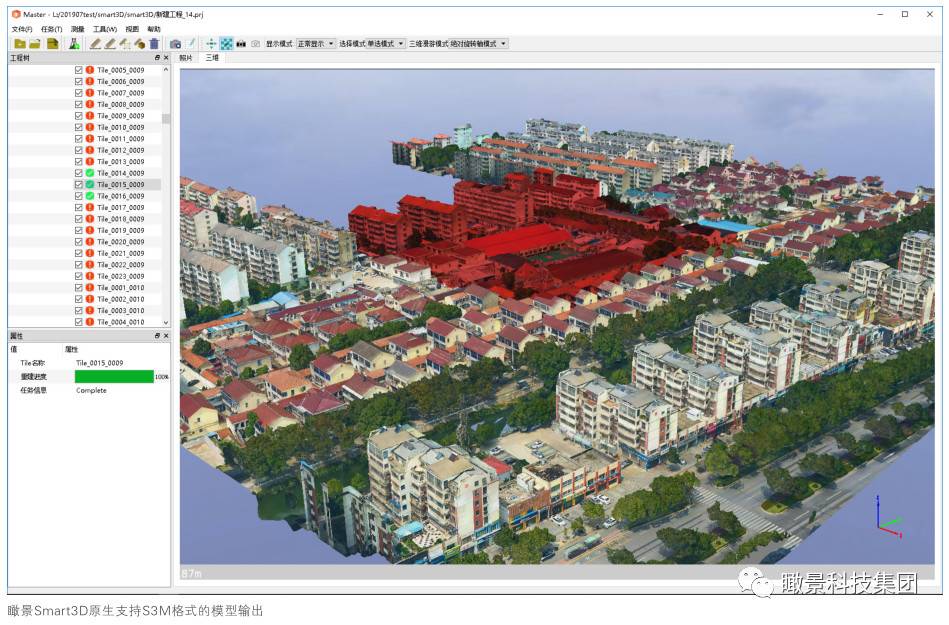Viewport: 949px width, 625px height.
Task: Click the 87m scale label
Action: (191, 573)
